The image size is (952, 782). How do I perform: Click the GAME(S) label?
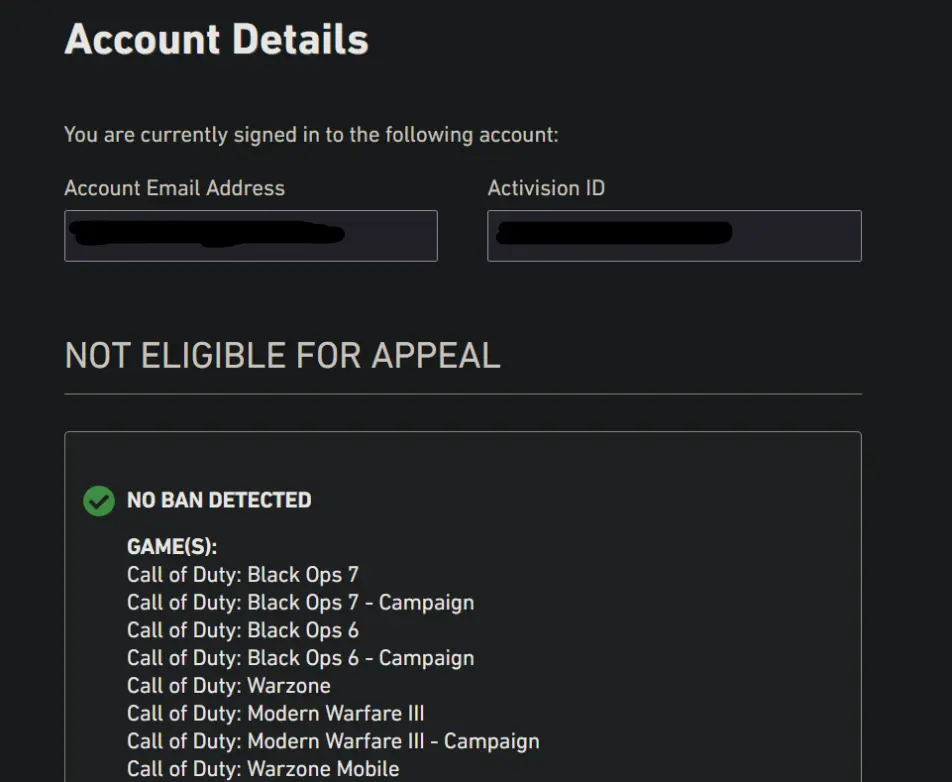tap(172, 547)
